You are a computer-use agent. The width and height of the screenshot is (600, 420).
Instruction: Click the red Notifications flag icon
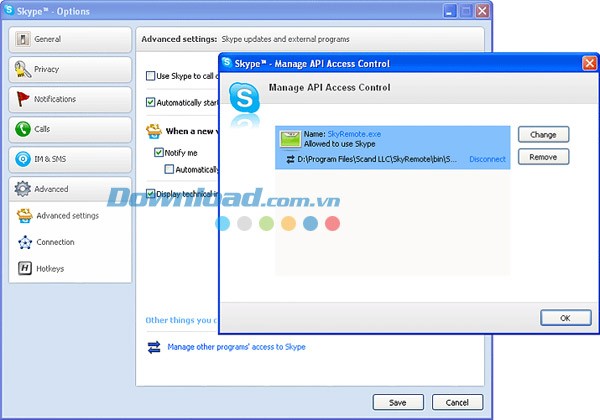23,99
